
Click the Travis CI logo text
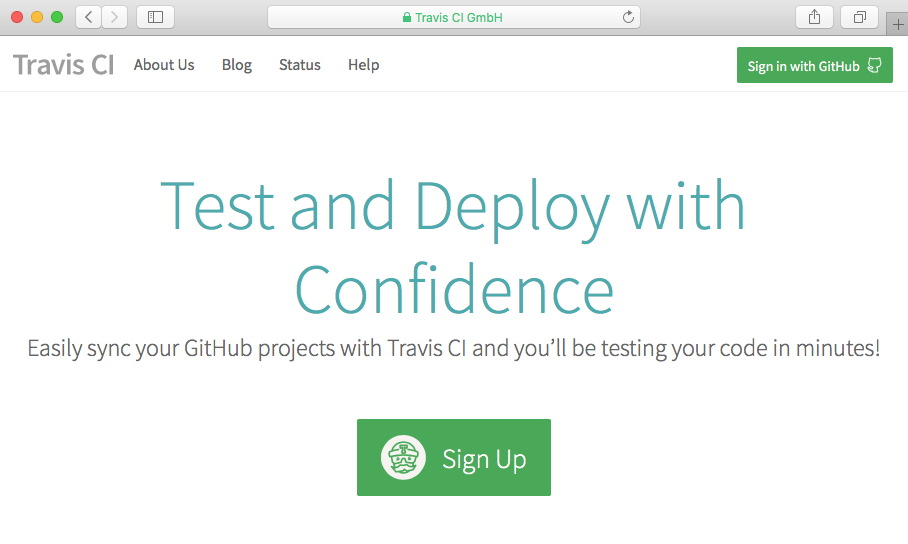tap(63, 65)
